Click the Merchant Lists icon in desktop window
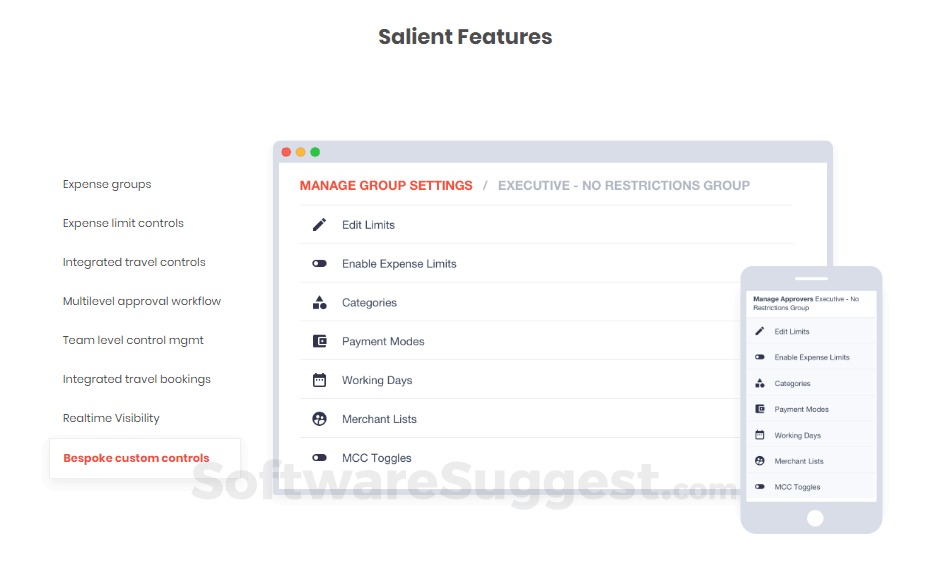The height and width of the screenshot is (579, 927). pyautogui.click(x=320, y=419)
